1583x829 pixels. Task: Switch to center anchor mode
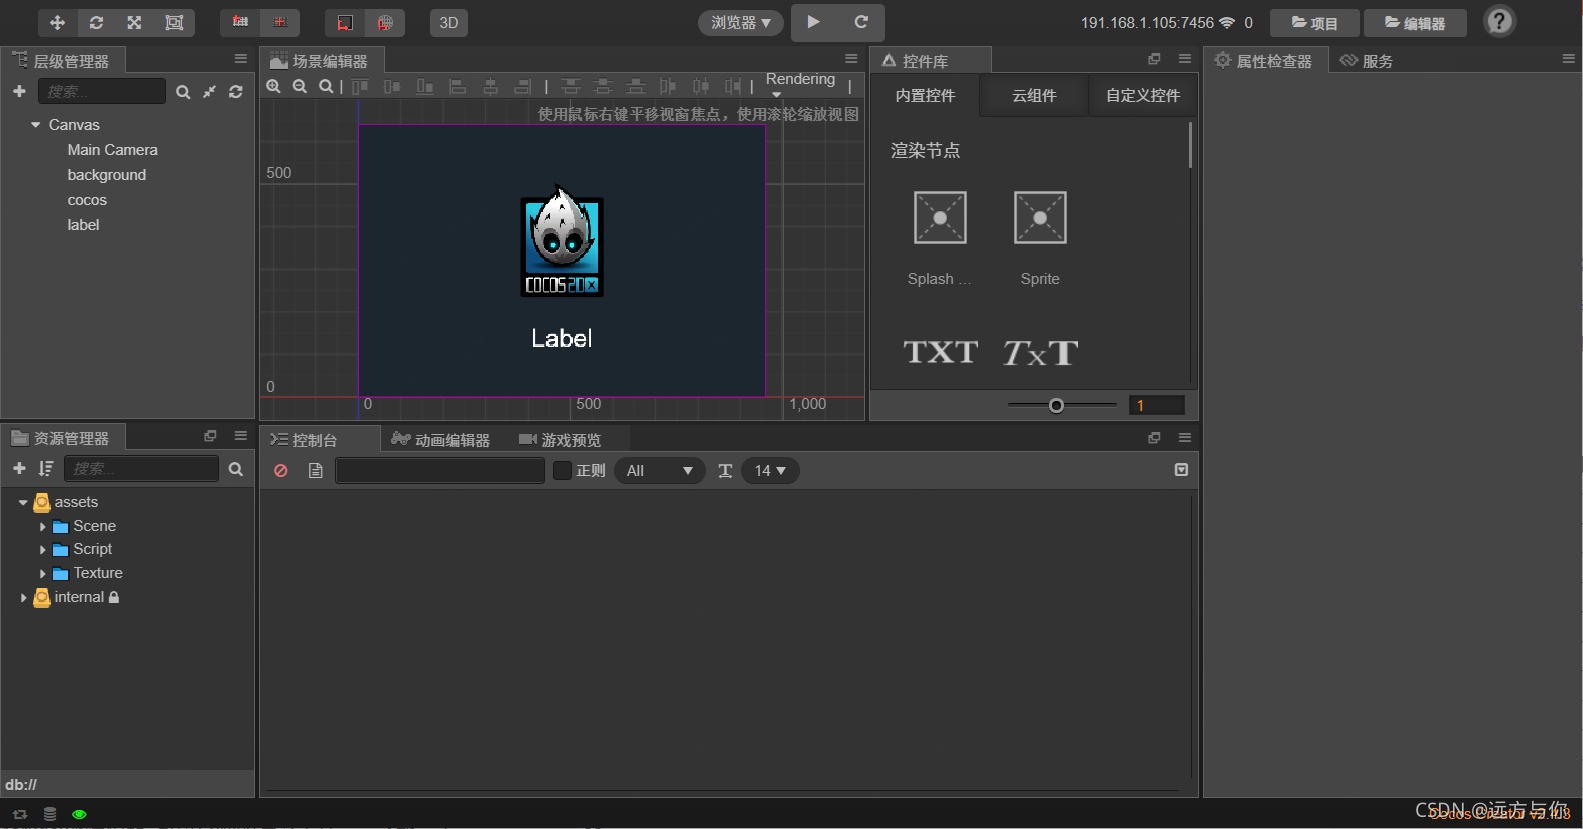click(x=280, y=22)
